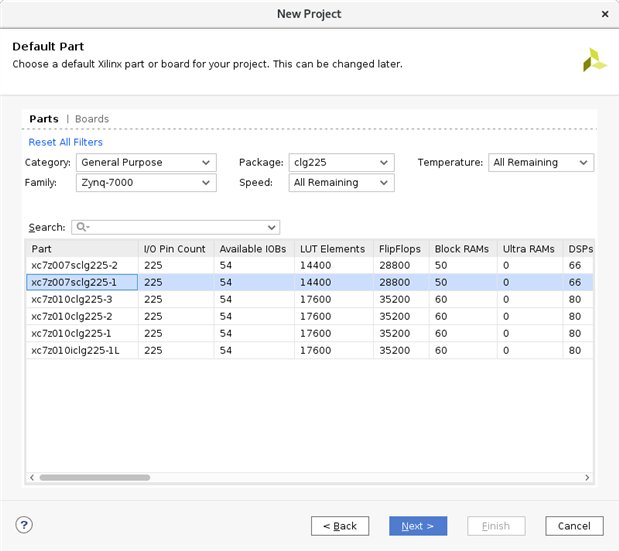Expand the search history dropdown arrow
This screenshot has width=619, height=551.
pos(271,227)
